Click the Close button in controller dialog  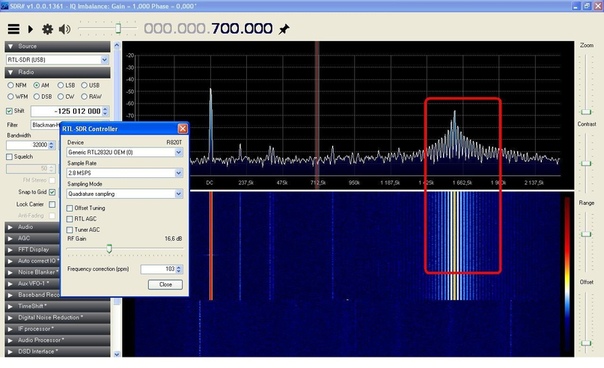pos(165,284)
